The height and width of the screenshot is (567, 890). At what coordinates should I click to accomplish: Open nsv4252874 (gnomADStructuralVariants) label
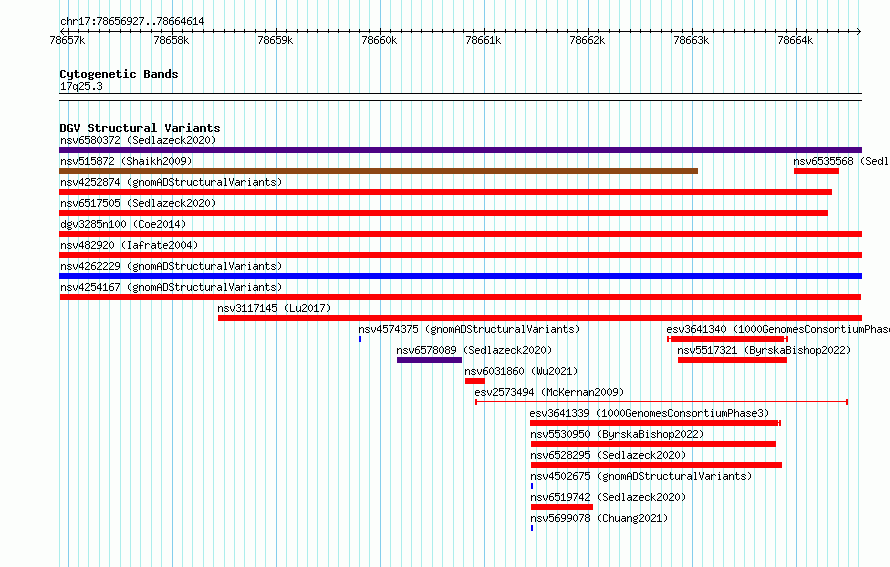[171, 182]
